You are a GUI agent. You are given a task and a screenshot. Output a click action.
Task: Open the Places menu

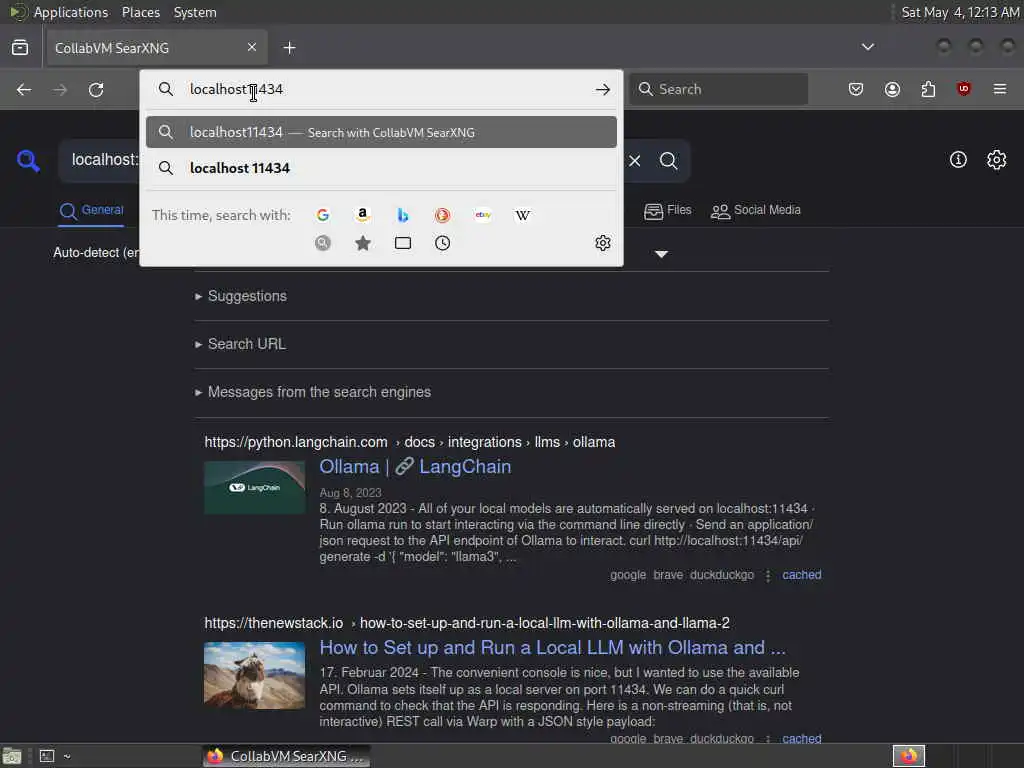tap(140, 12)
